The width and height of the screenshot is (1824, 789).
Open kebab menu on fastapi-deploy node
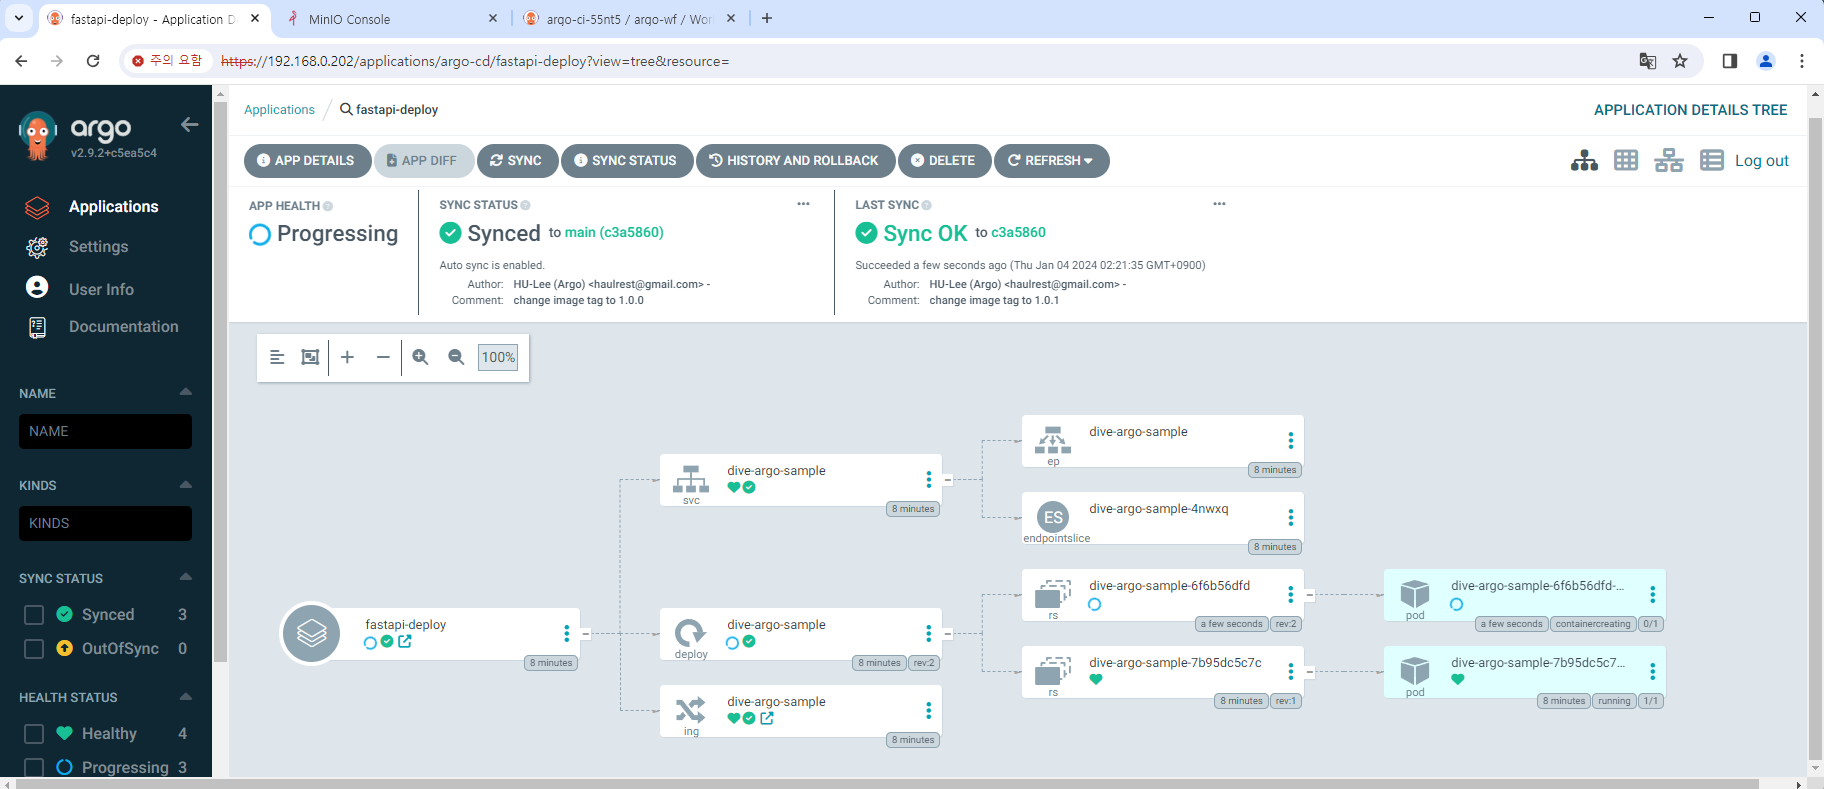[567, 633]
